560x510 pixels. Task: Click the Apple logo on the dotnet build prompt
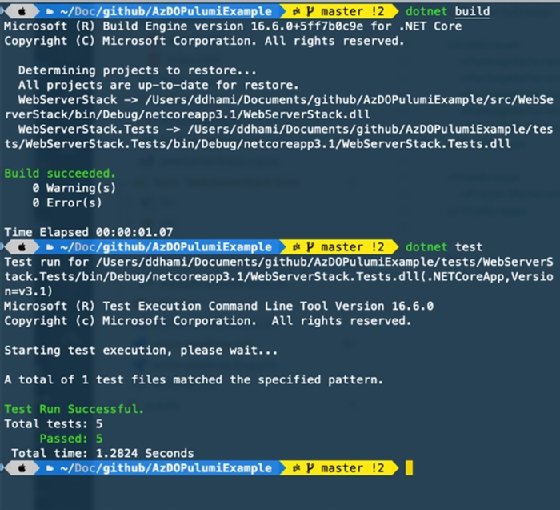(22, 11)
